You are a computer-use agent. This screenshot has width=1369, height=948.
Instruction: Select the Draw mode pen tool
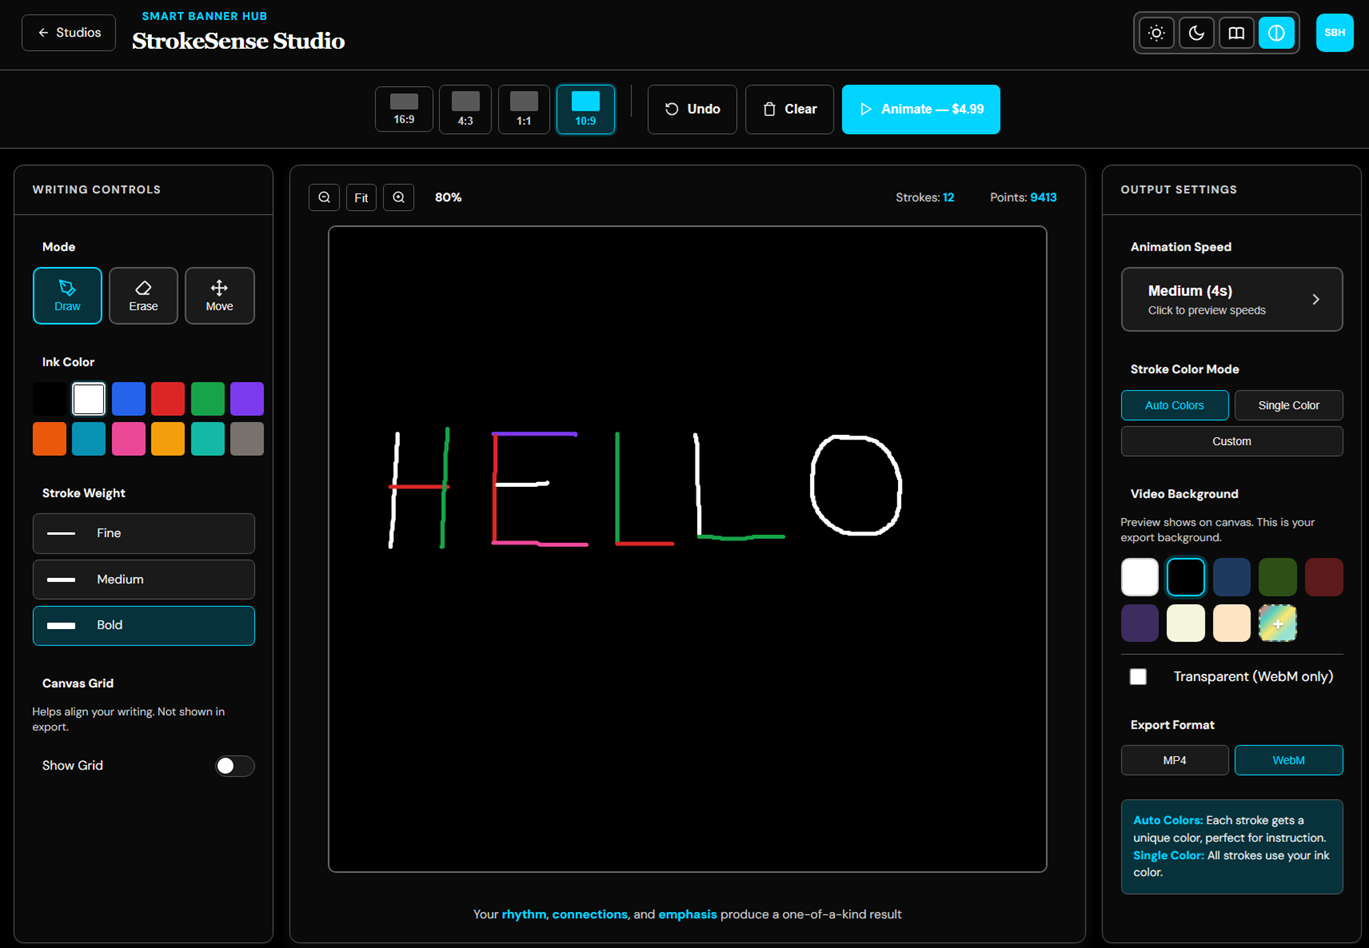point(67,295)
